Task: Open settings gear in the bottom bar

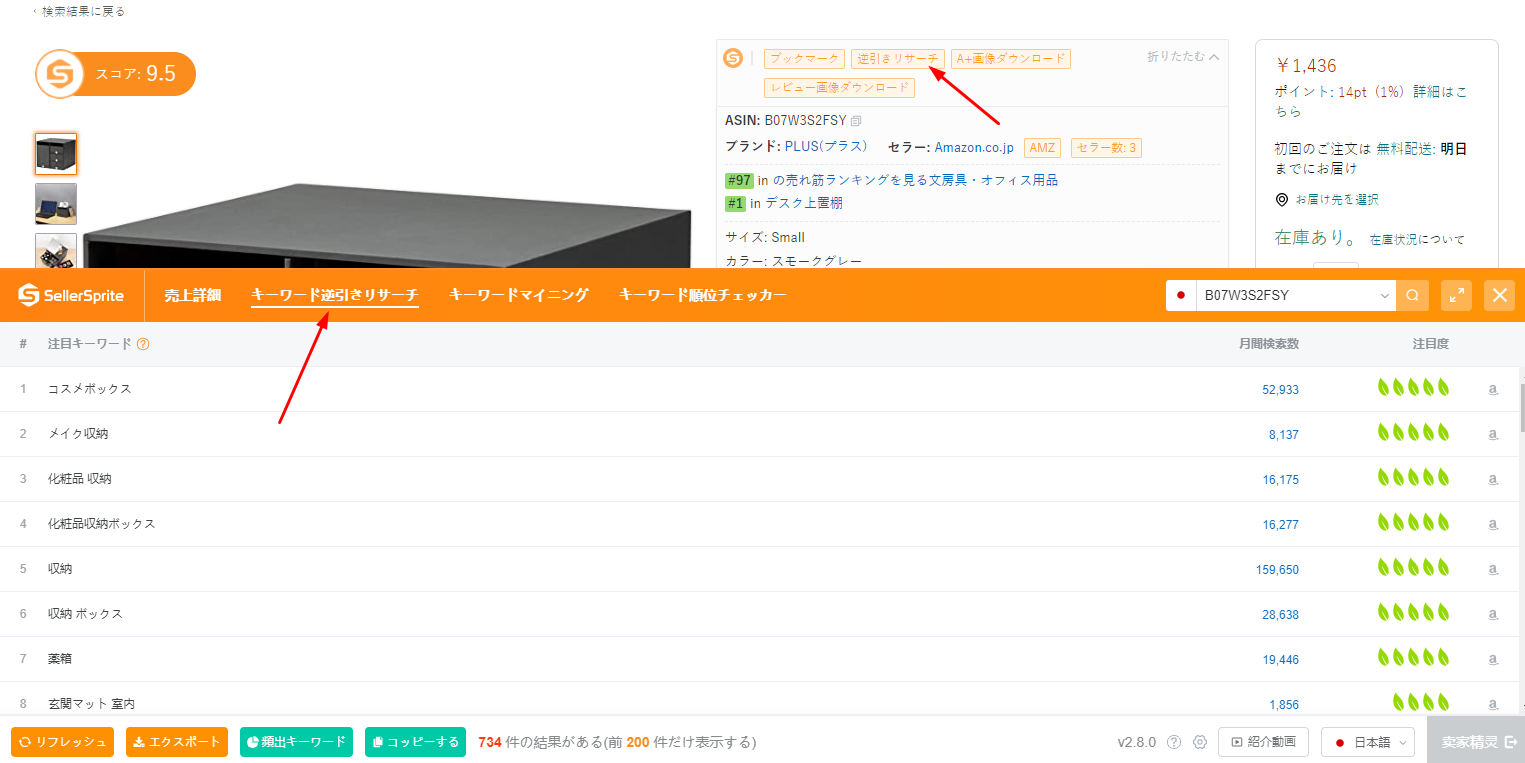Action: coord(1200,742)
